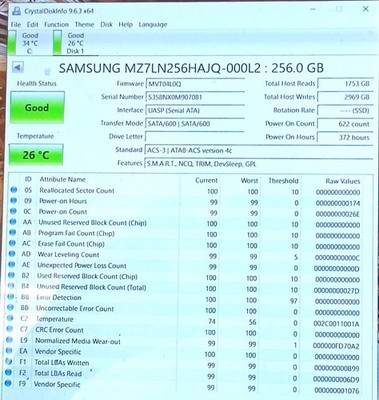Click status icon for Total LBAs Read
Viewport: 379px width, 400px height.
[8, 372]
